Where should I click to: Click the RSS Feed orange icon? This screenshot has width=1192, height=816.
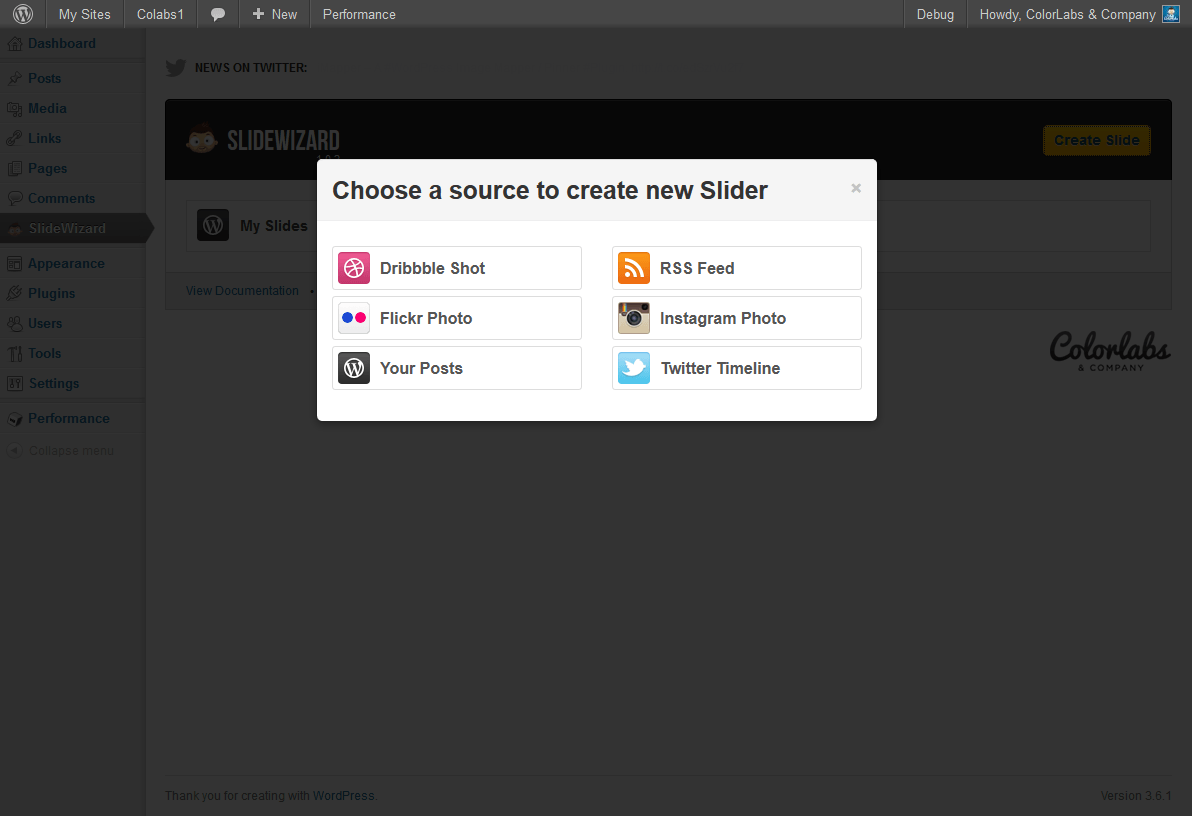tap(633, 268)
